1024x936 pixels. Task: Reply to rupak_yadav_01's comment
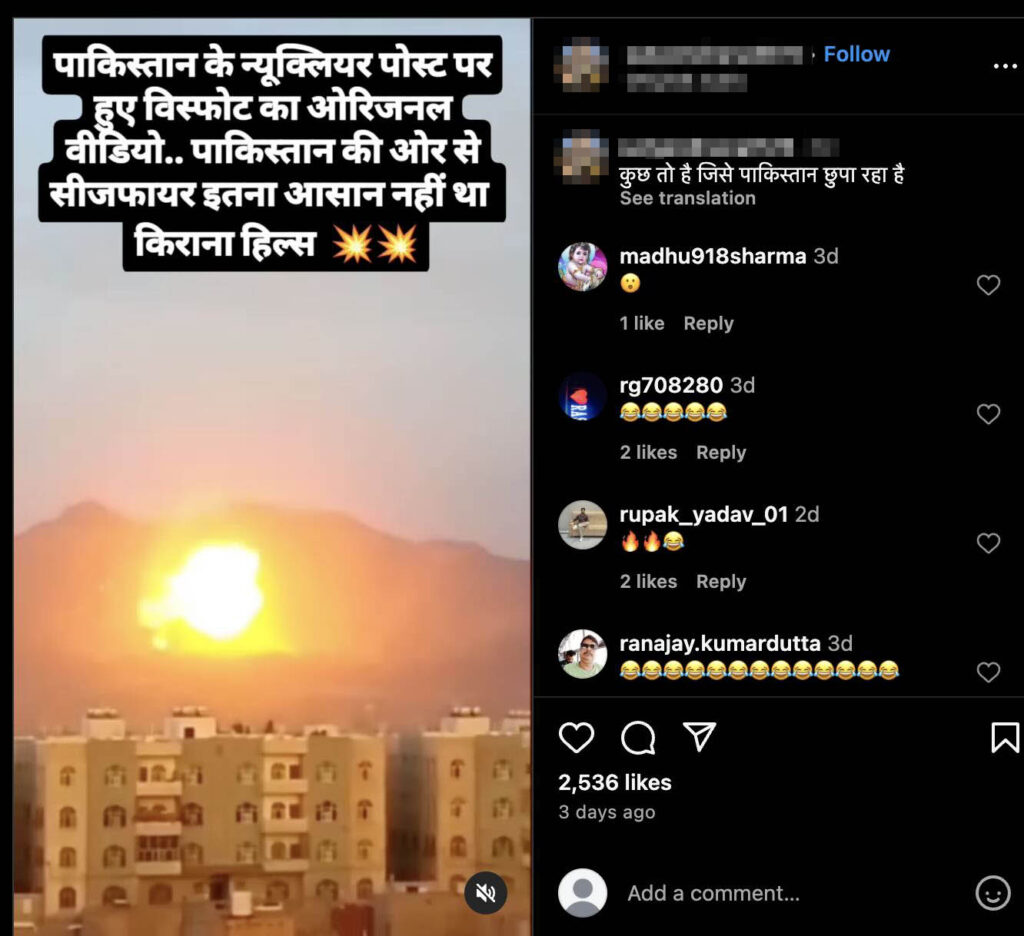coord(721,581)
